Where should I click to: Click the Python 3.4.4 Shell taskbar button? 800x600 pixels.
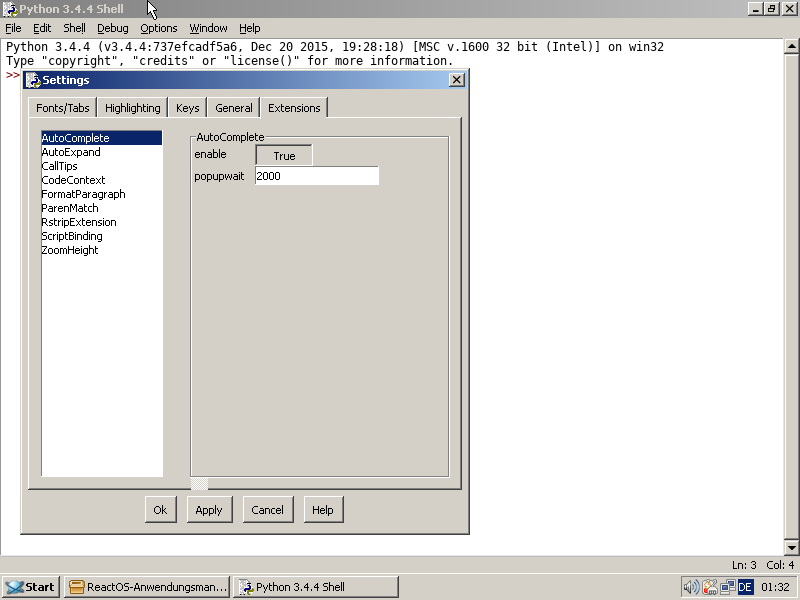pyautogui.click(x=316, y=587)
